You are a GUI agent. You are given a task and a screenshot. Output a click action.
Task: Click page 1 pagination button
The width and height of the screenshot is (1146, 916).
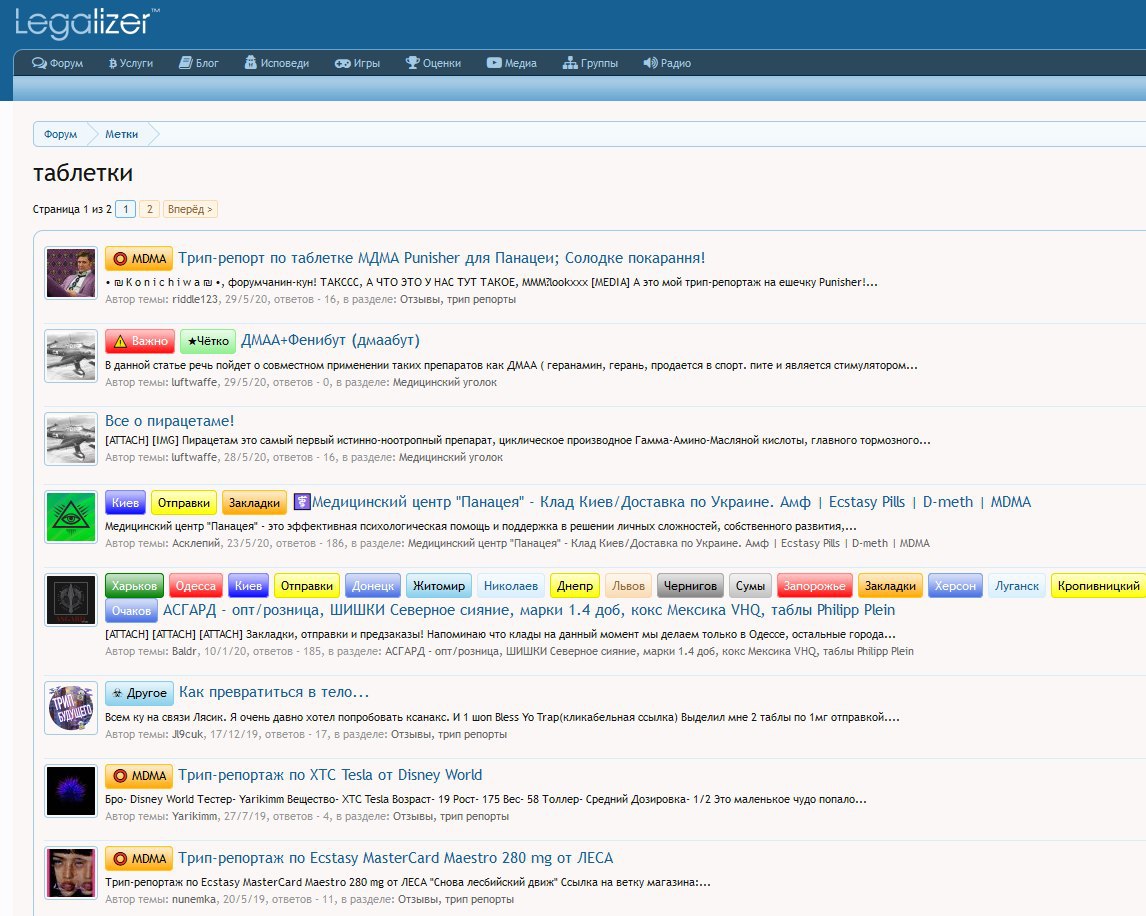click(126, 209)
